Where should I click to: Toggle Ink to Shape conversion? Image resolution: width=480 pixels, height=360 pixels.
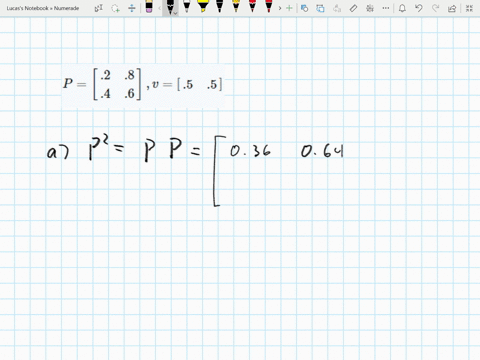321,8
